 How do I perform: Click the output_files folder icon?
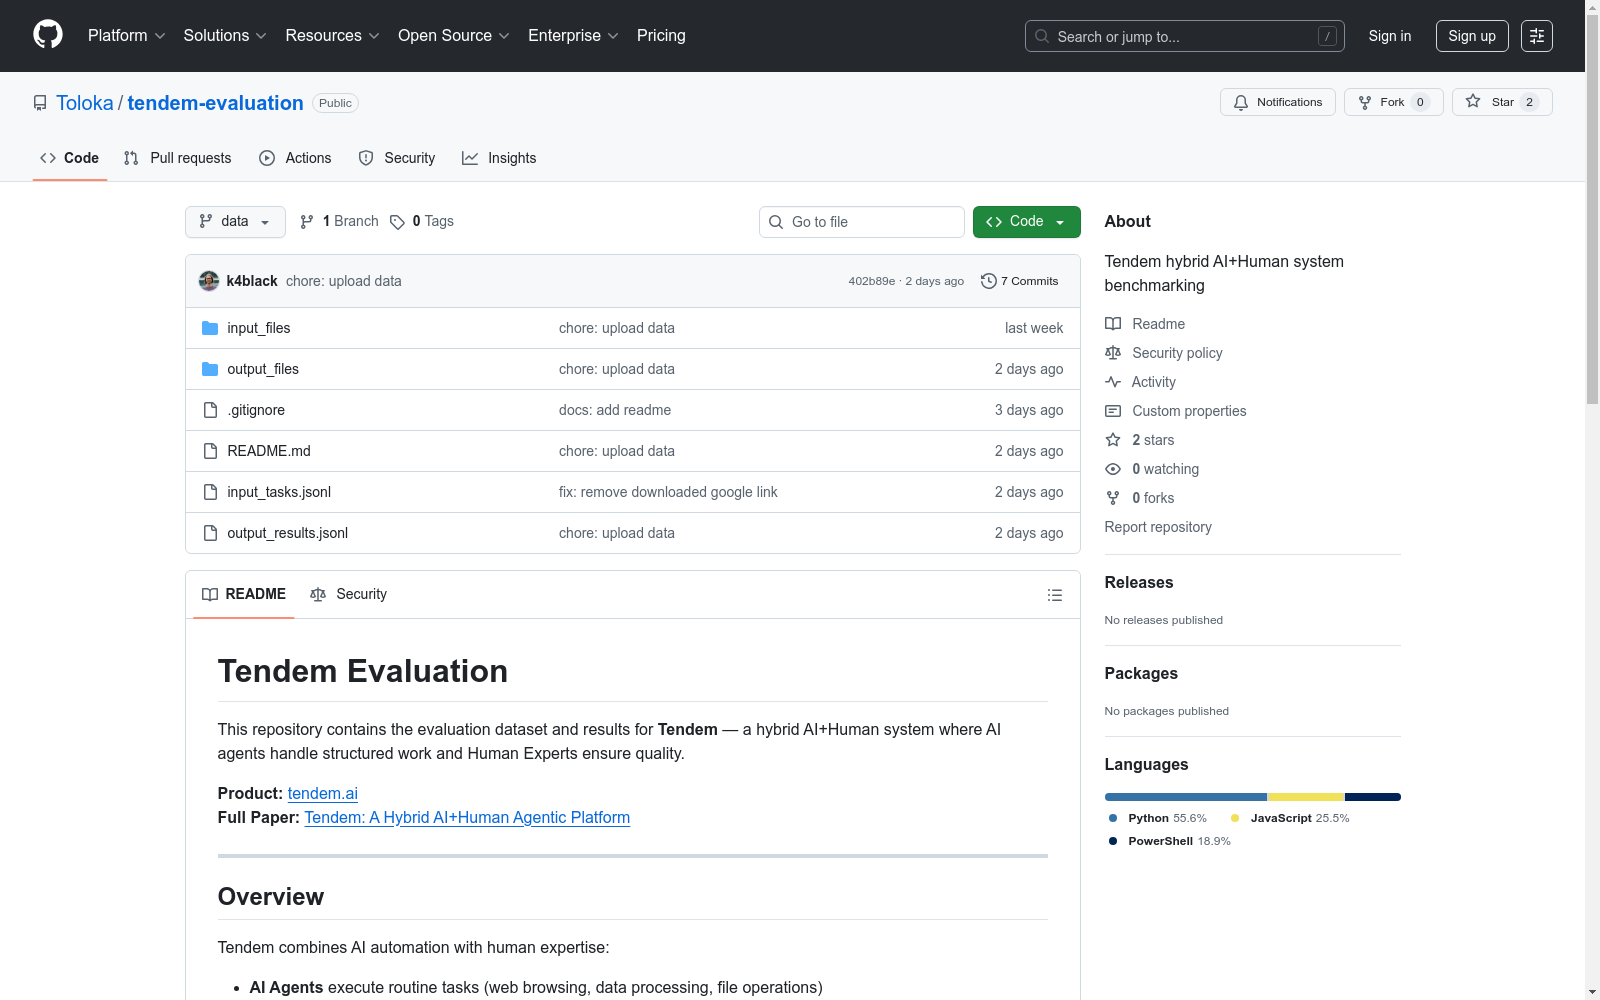(210, 369)
